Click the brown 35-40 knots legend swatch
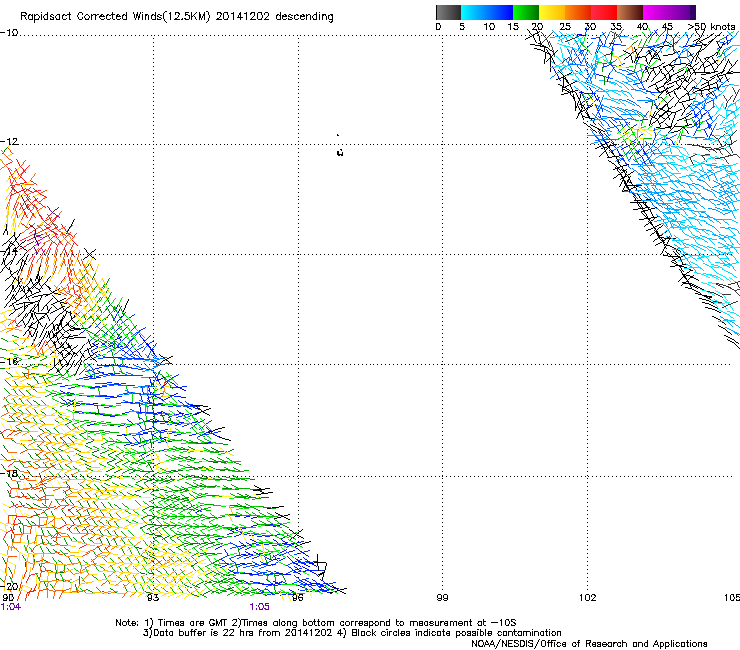Image resolution: width=740 pixels, height=650 pixels. 630,12
